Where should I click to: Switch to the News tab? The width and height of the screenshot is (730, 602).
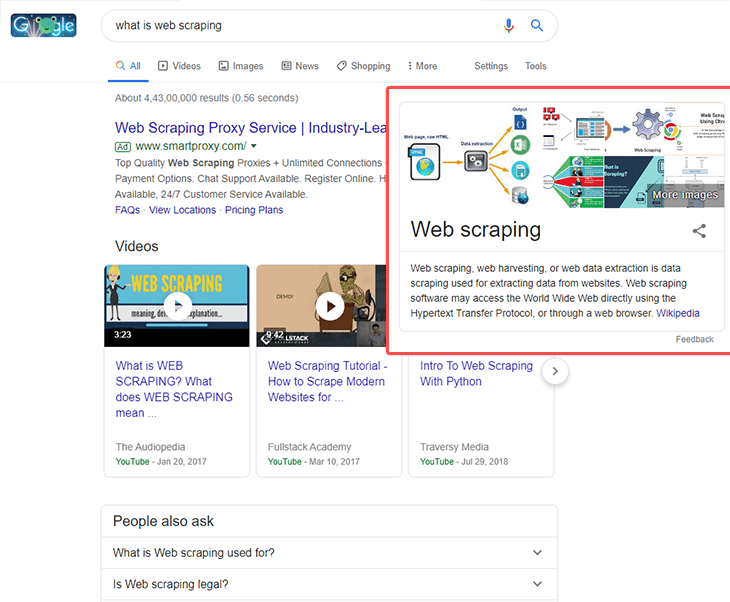pos(300,66)
